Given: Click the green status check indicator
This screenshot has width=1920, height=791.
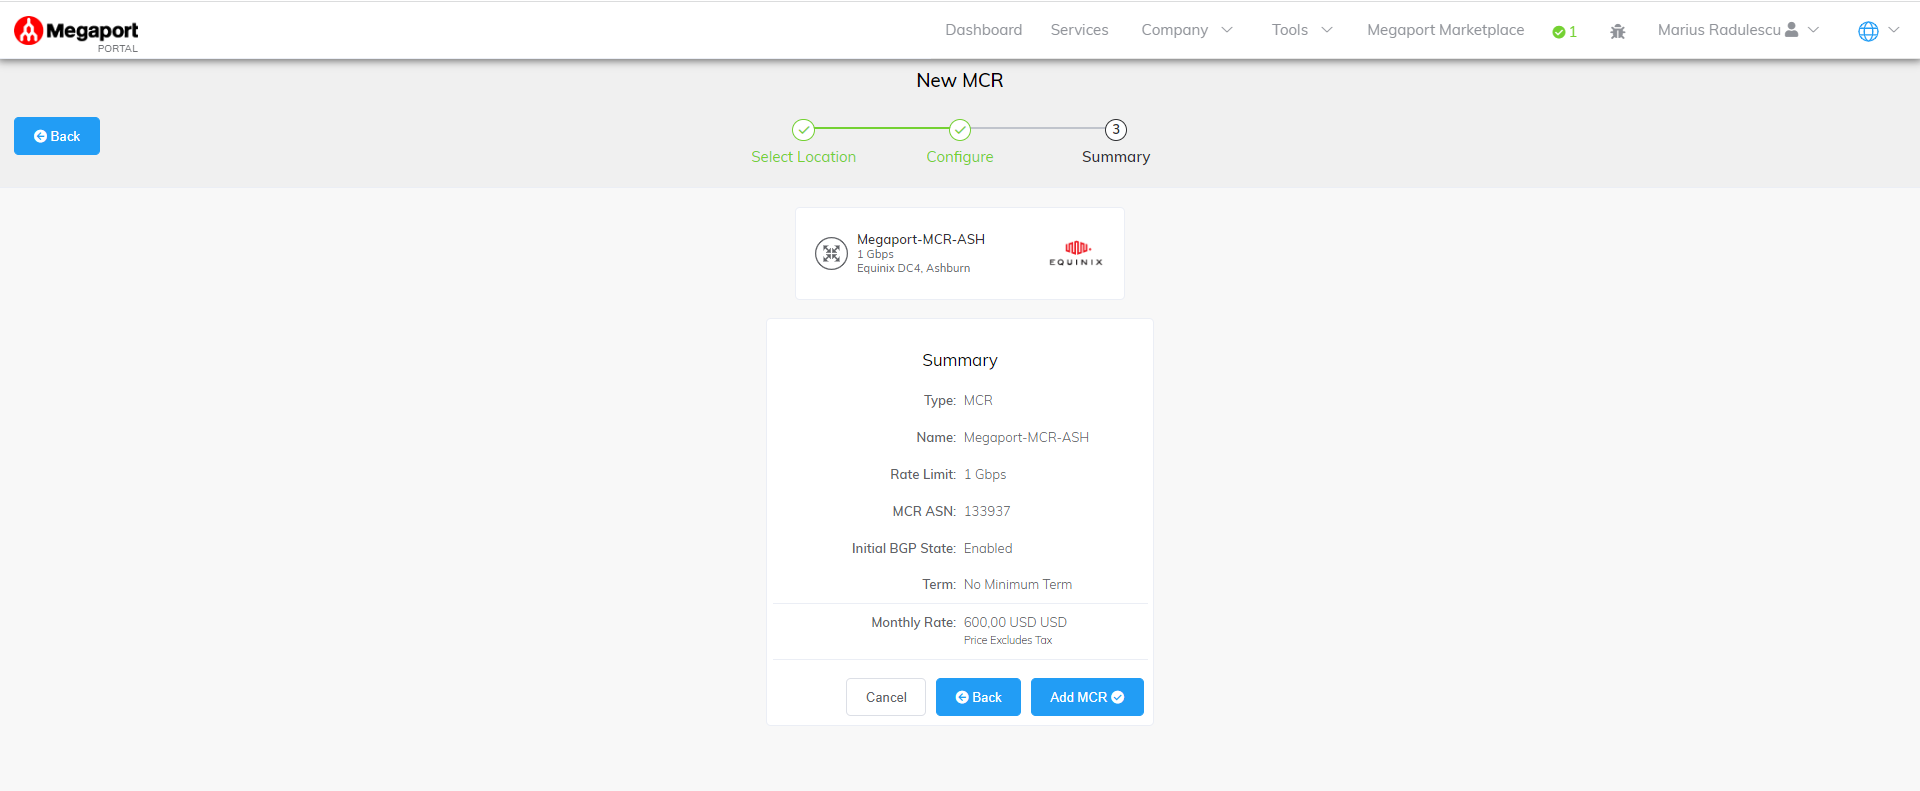Looking at the screenshot, I should [1564, 32].
